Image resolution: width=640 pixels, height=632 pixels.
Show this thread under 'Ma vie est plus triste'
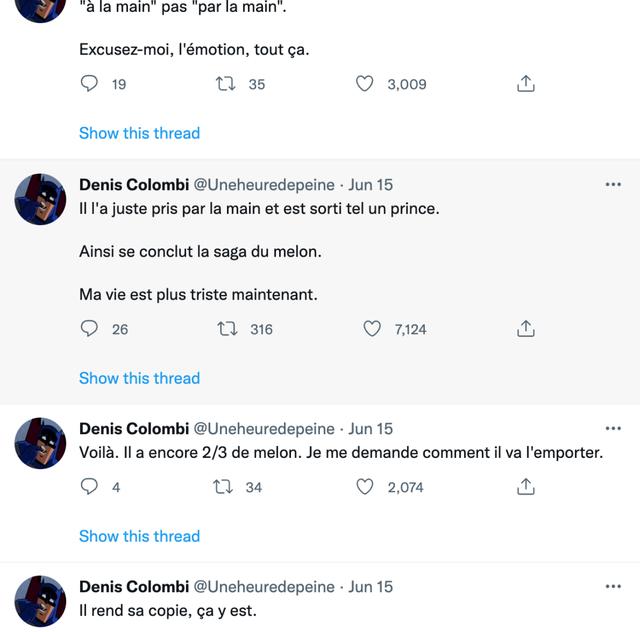[140, 378]
